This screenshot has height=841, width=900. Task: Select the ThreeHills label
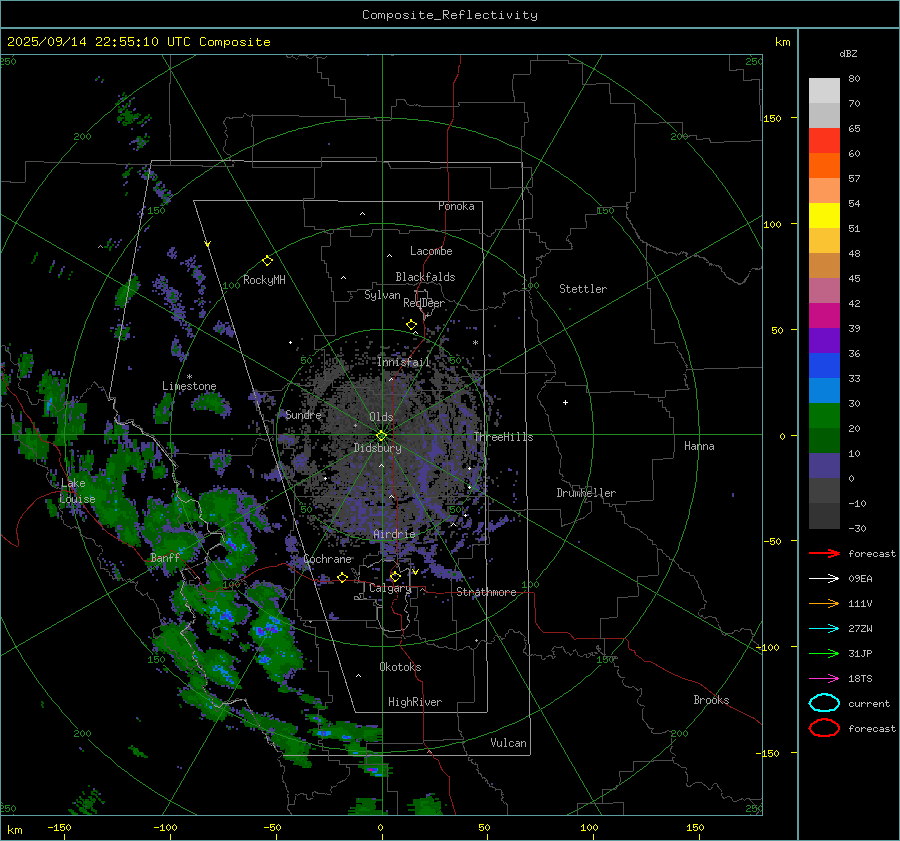coord(503,437)
